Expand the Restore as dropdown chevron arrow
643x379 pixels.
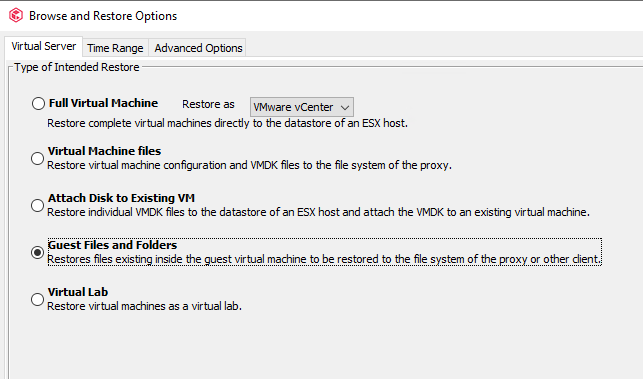(345, 107)
